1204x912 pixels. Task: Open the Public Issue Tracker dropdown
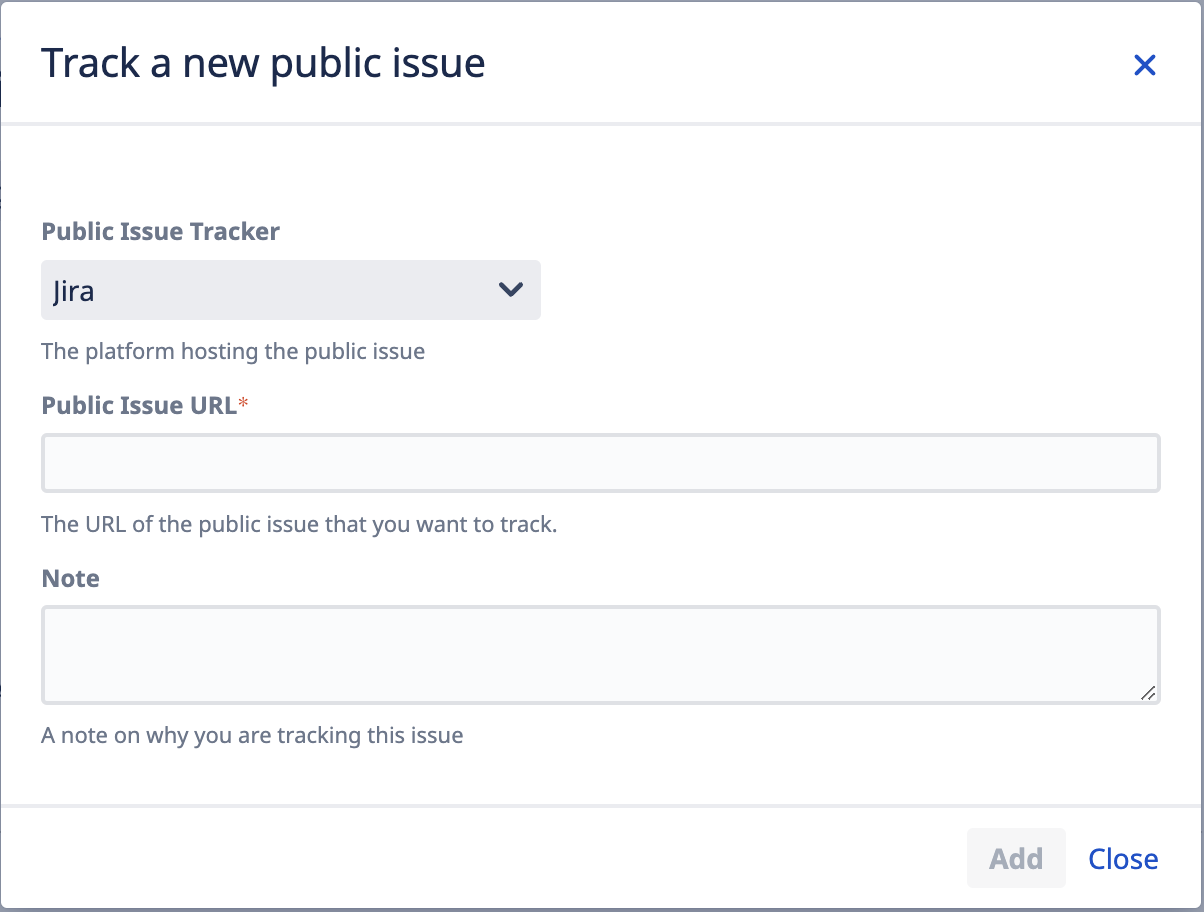(x=290, y=290)
